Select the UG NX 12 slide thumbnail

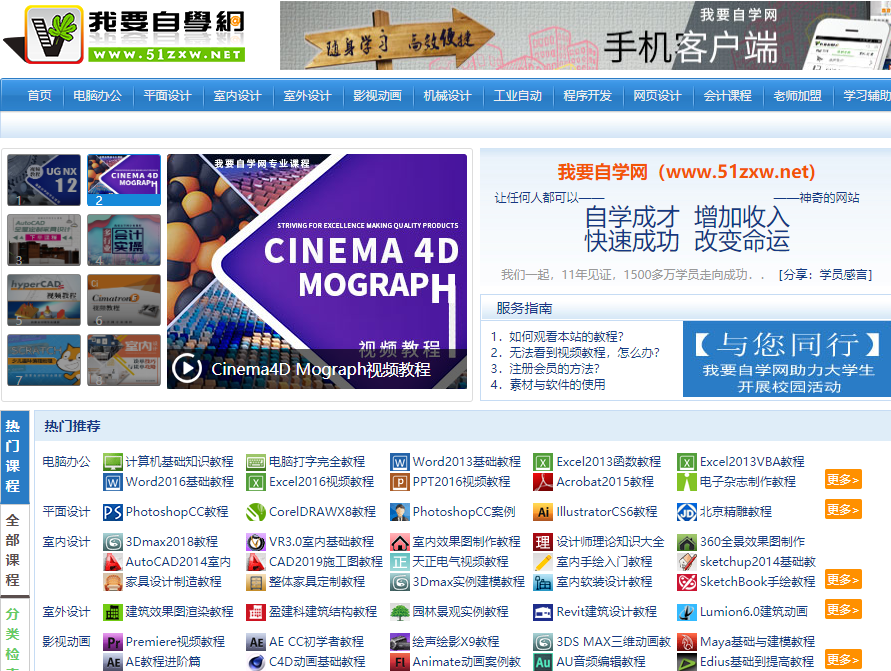click(x=44, y=180)
